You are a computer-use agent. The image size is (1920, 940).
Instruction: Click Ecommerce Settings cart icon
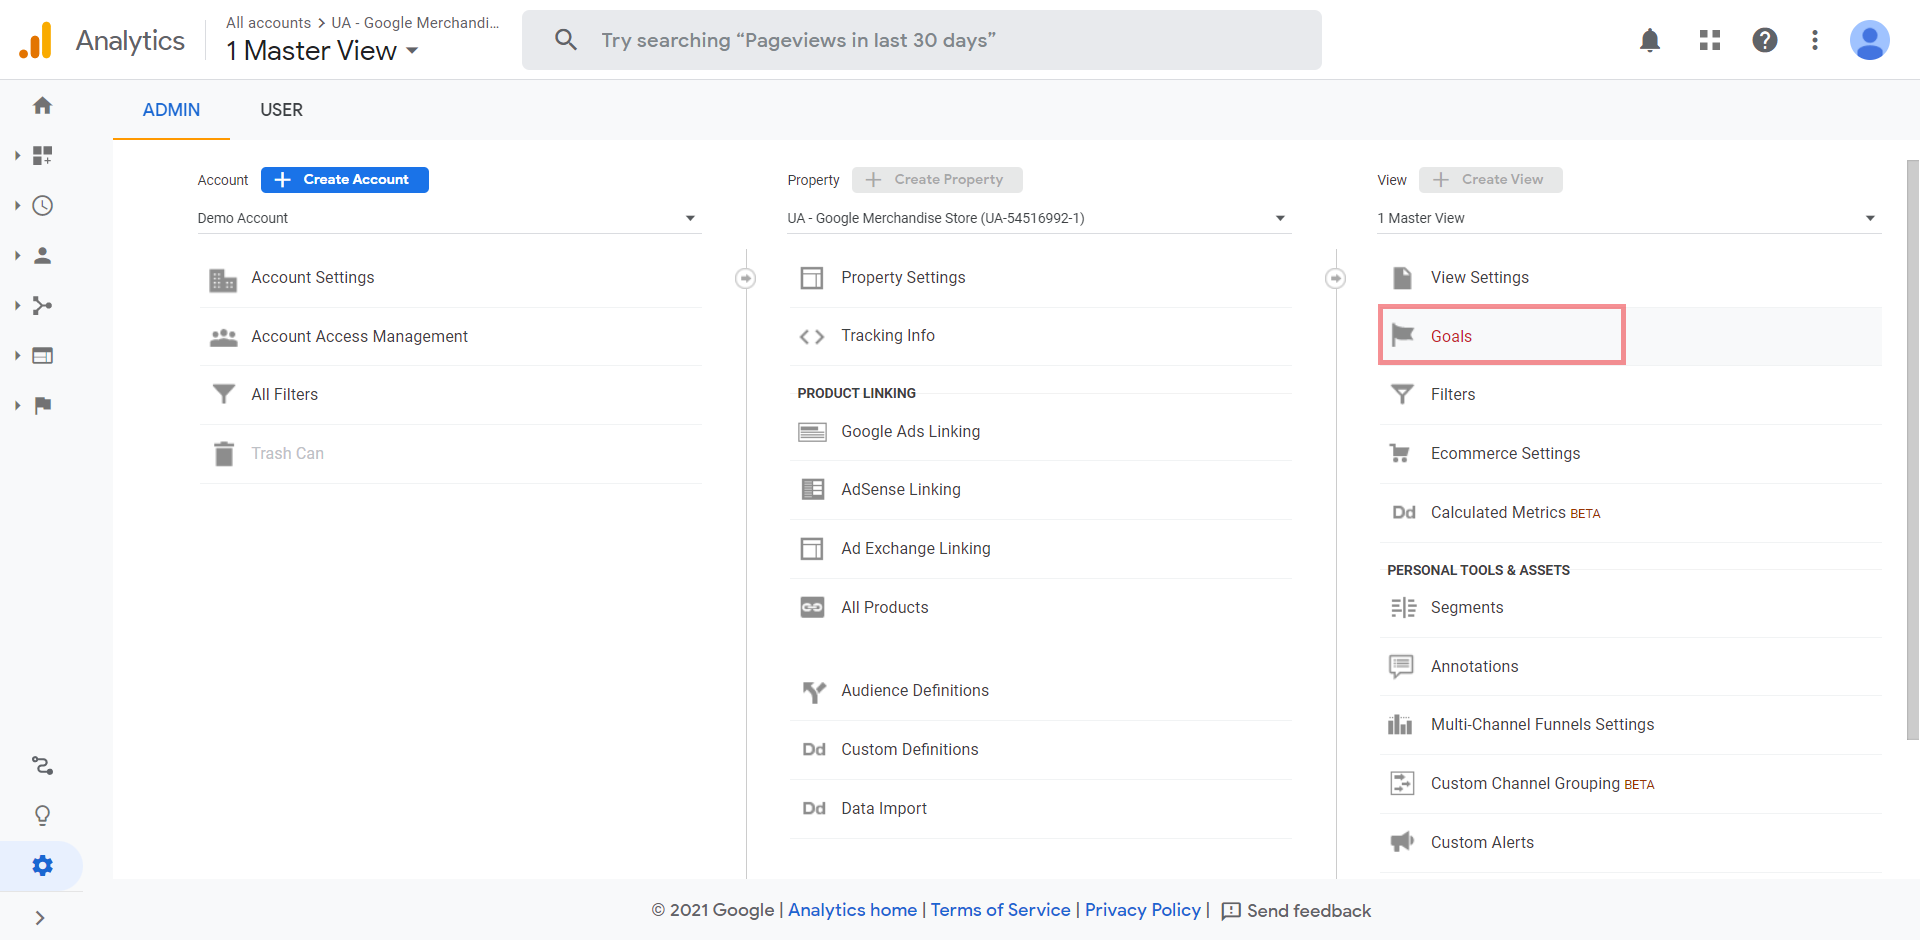pyautogui.click(x=1400, y=453)
